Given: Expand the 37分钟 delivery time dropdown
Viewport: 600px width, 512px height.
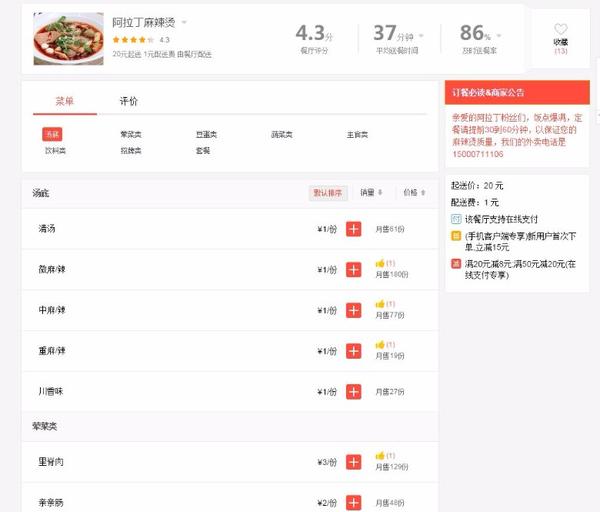Looking at the screenshot, I should coord(421,36).
